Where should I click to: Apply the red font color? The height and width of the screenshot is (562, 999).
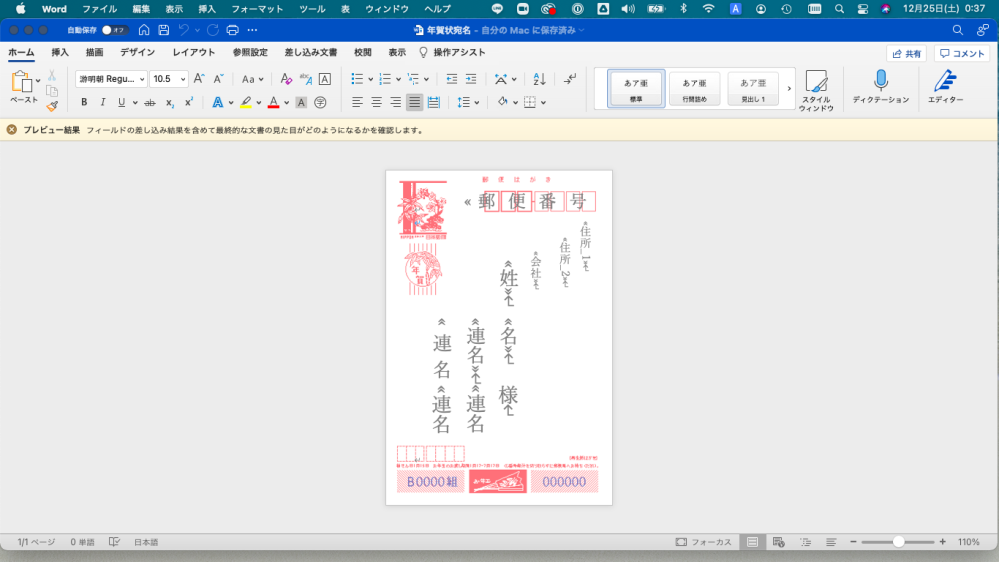273,103
